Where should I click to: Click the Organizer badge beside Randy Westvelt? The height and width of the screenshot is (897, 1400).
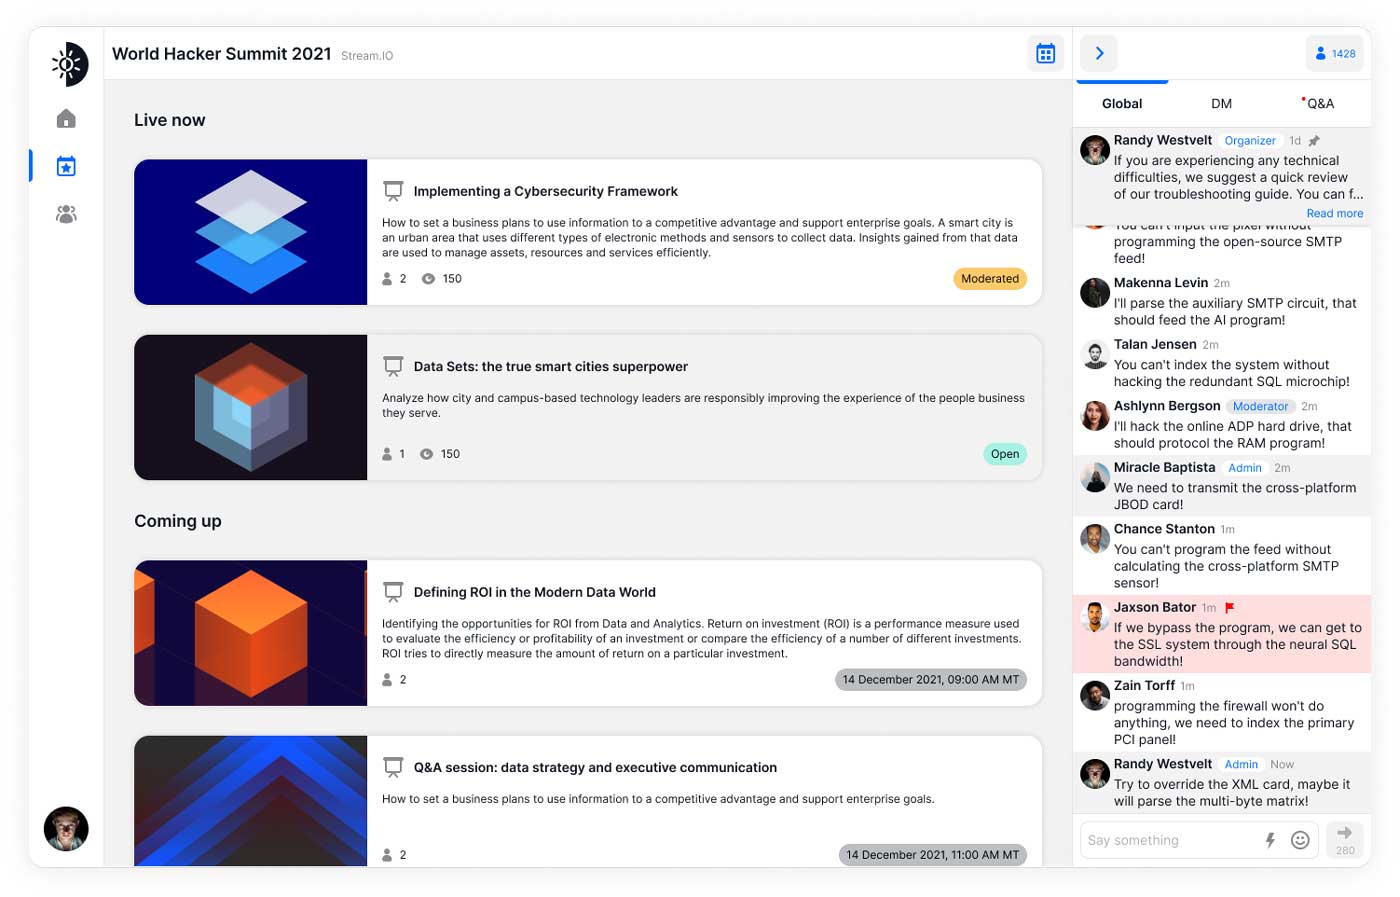[1250, 141]
